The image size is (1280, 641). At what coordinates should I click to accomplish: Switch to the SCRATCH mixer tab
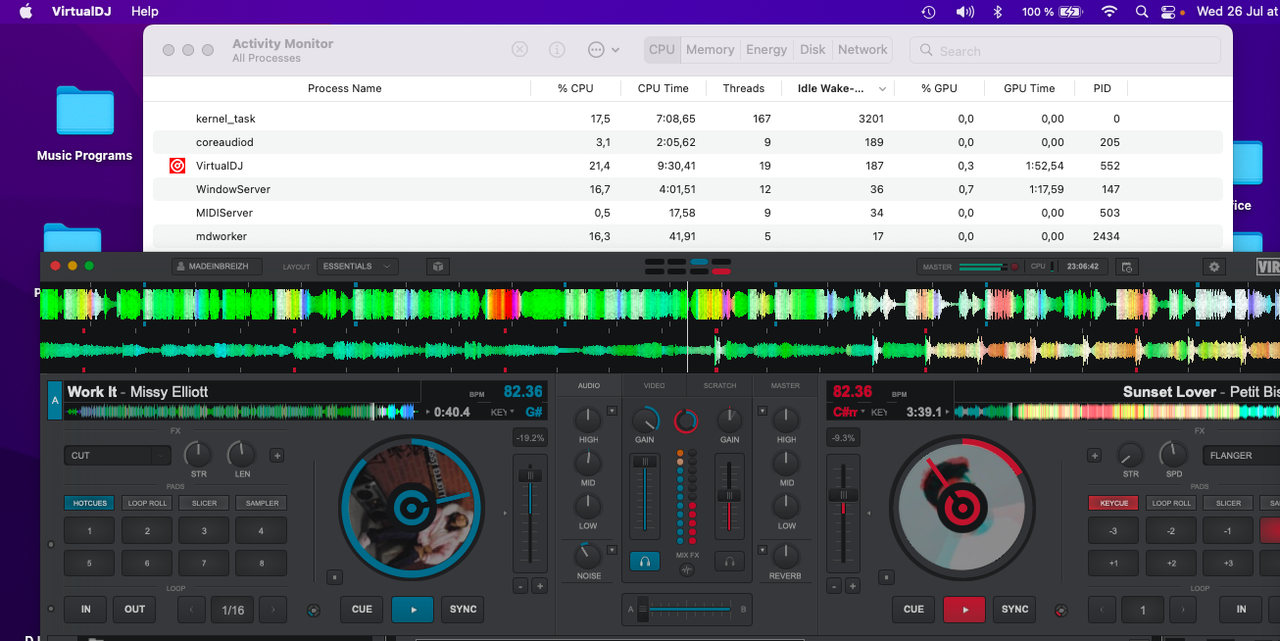[720, 385]
